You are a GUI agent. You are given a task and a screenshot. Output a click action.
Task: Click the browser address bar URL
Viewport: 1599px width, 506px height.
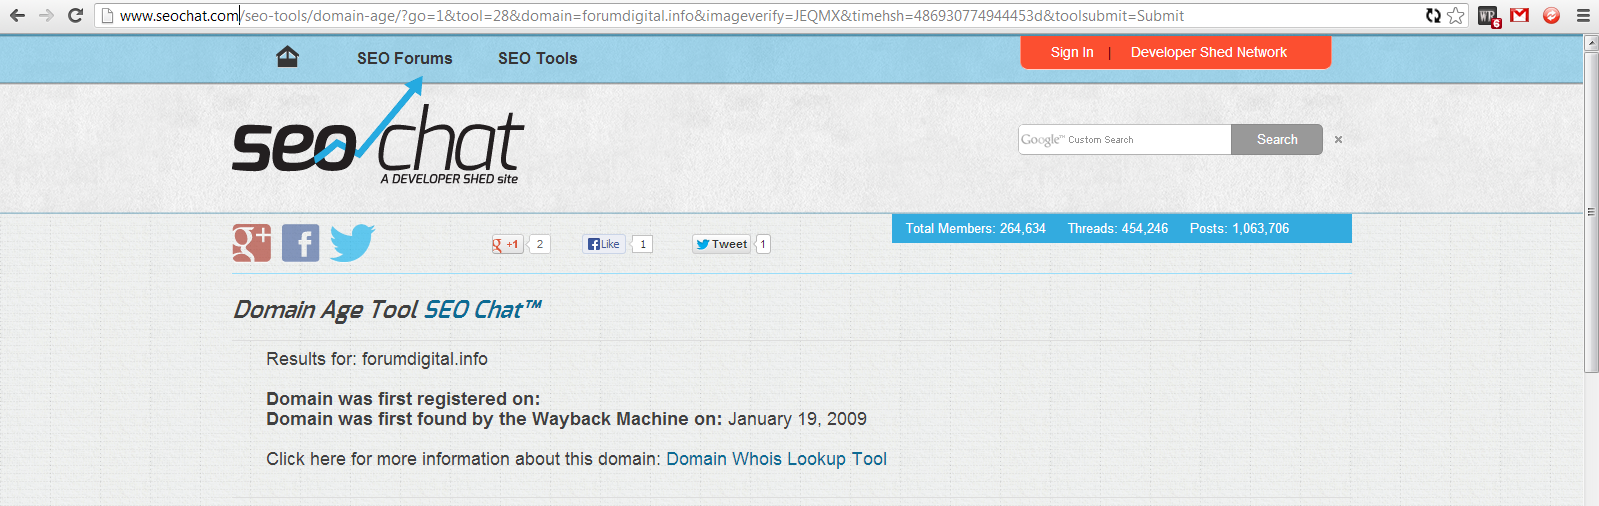pyautogui.click(x=651, y=16)
